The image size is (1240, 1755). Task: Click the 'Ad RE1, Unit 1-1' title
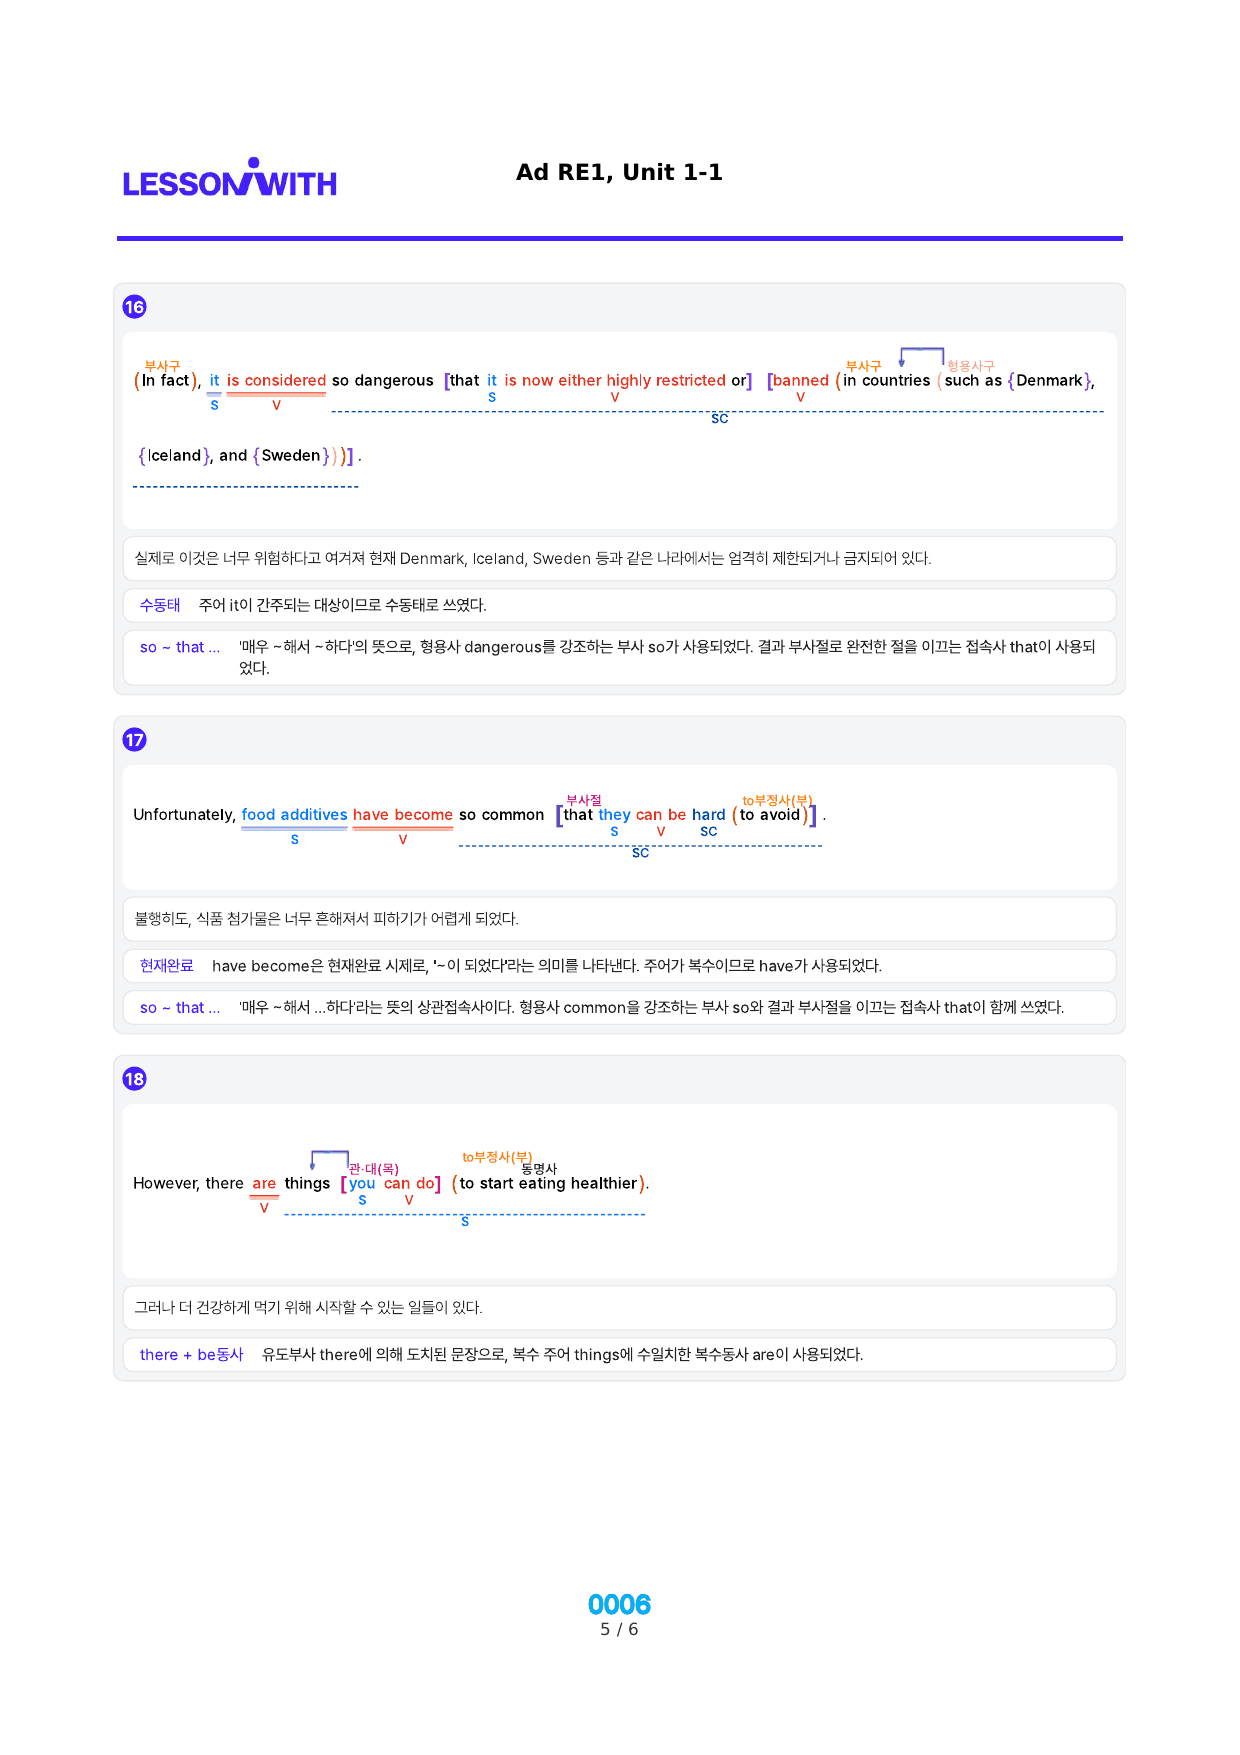(x=619, y=172)
